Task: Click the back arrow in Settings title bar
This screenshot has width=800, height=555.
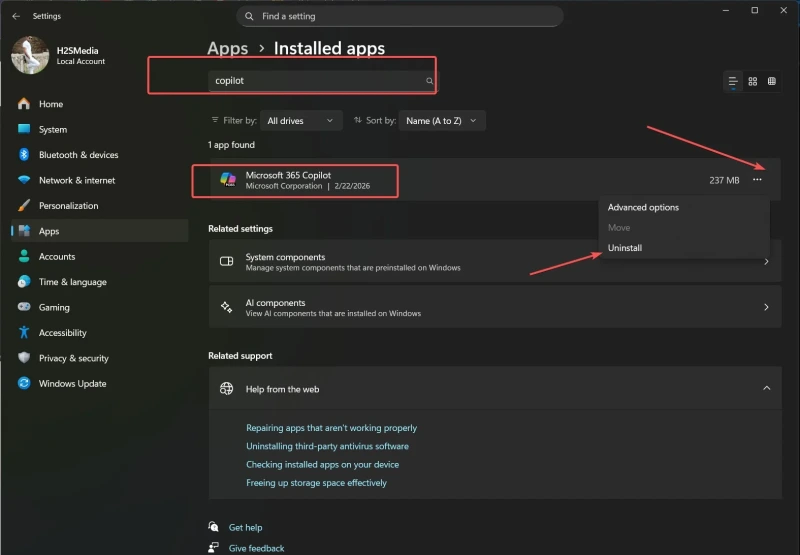Action: click(x=15, y=16)
